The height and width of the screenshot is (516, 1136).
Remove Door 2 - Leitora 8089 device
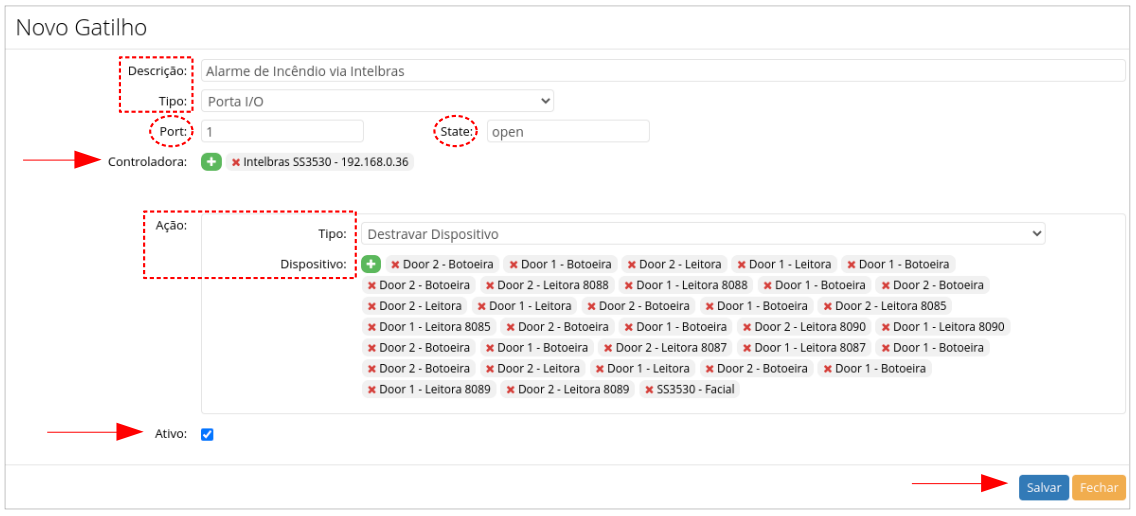[x=510, y=389]
